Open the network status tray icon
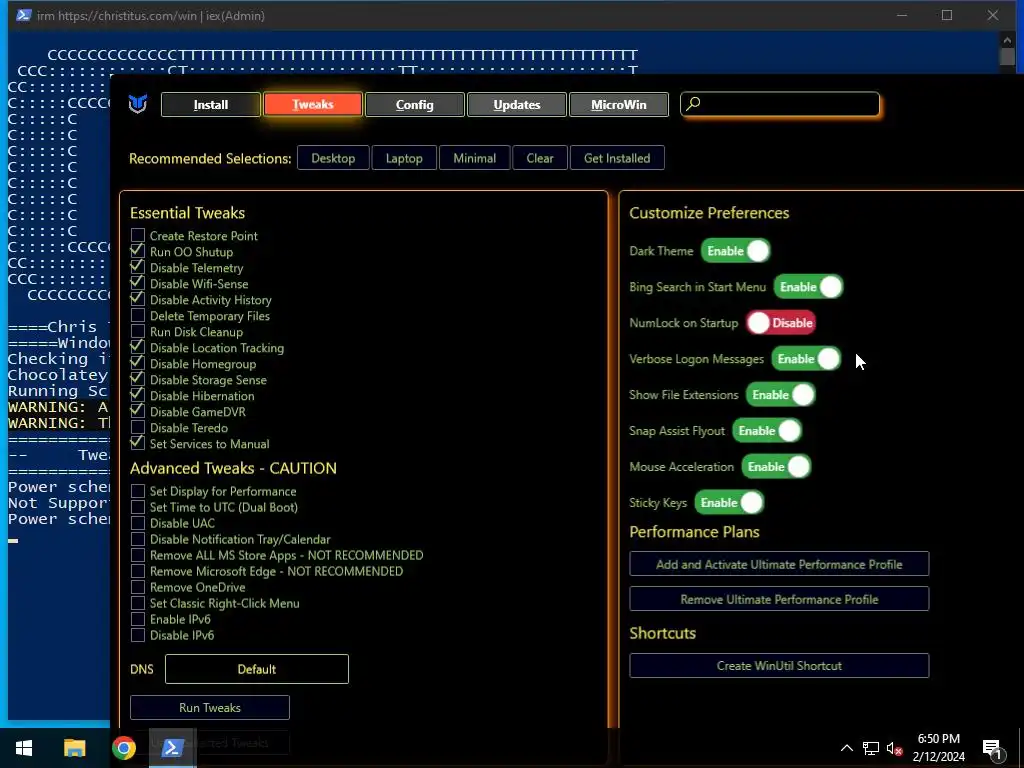The image size is (1024, 768). point(871,748)
